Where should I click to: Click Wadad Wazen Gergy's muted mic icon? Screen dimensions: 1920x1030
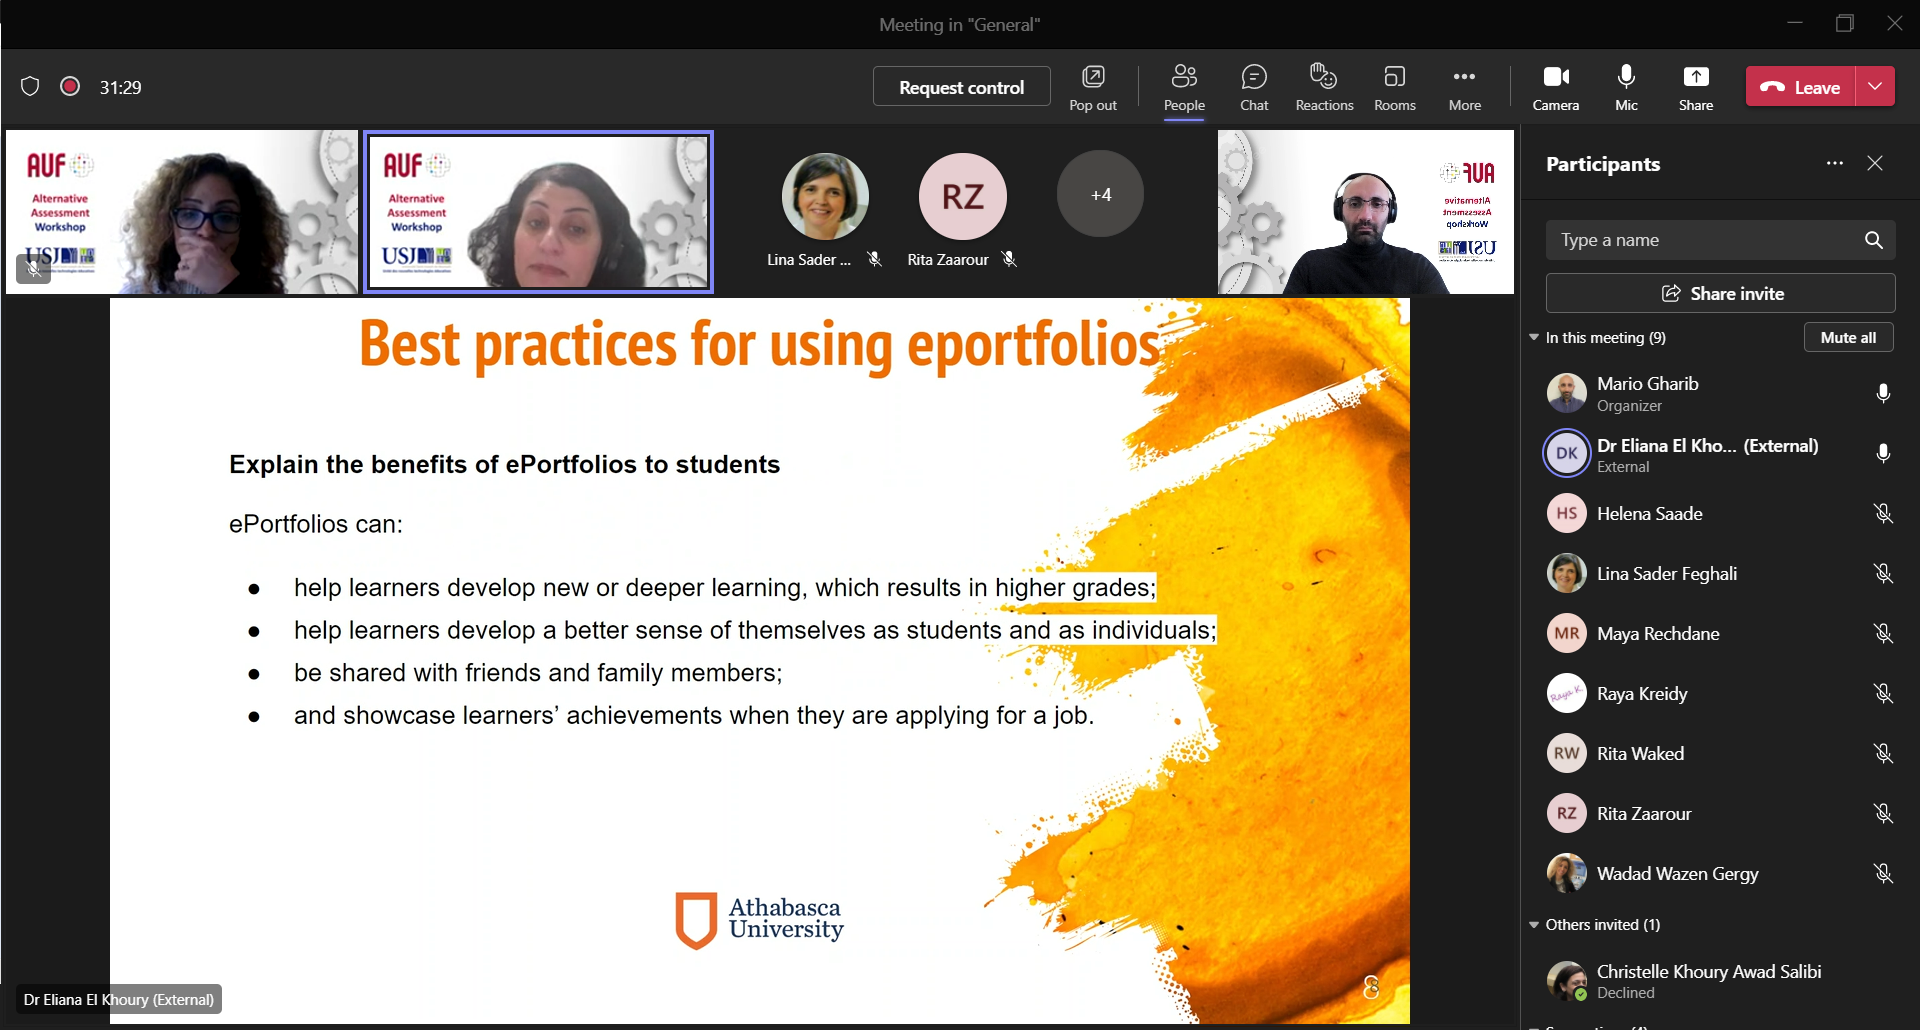coord(1883,873)
